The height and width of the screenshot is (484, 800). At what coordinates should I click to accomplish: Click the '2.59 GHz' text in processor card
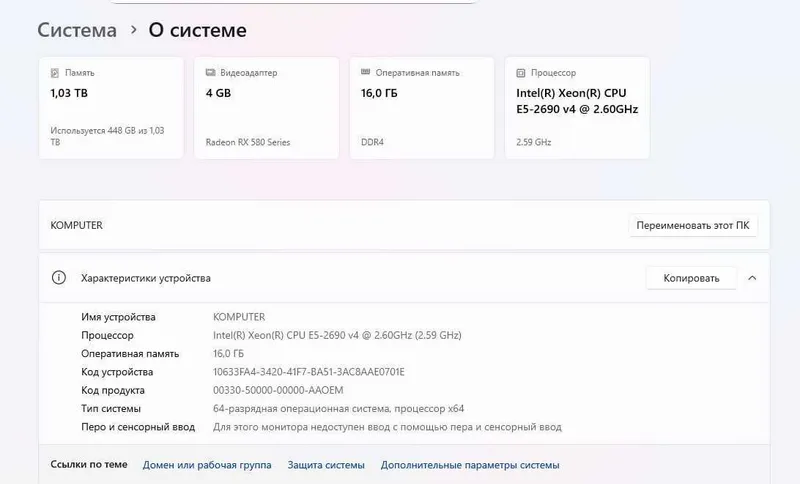534,142
